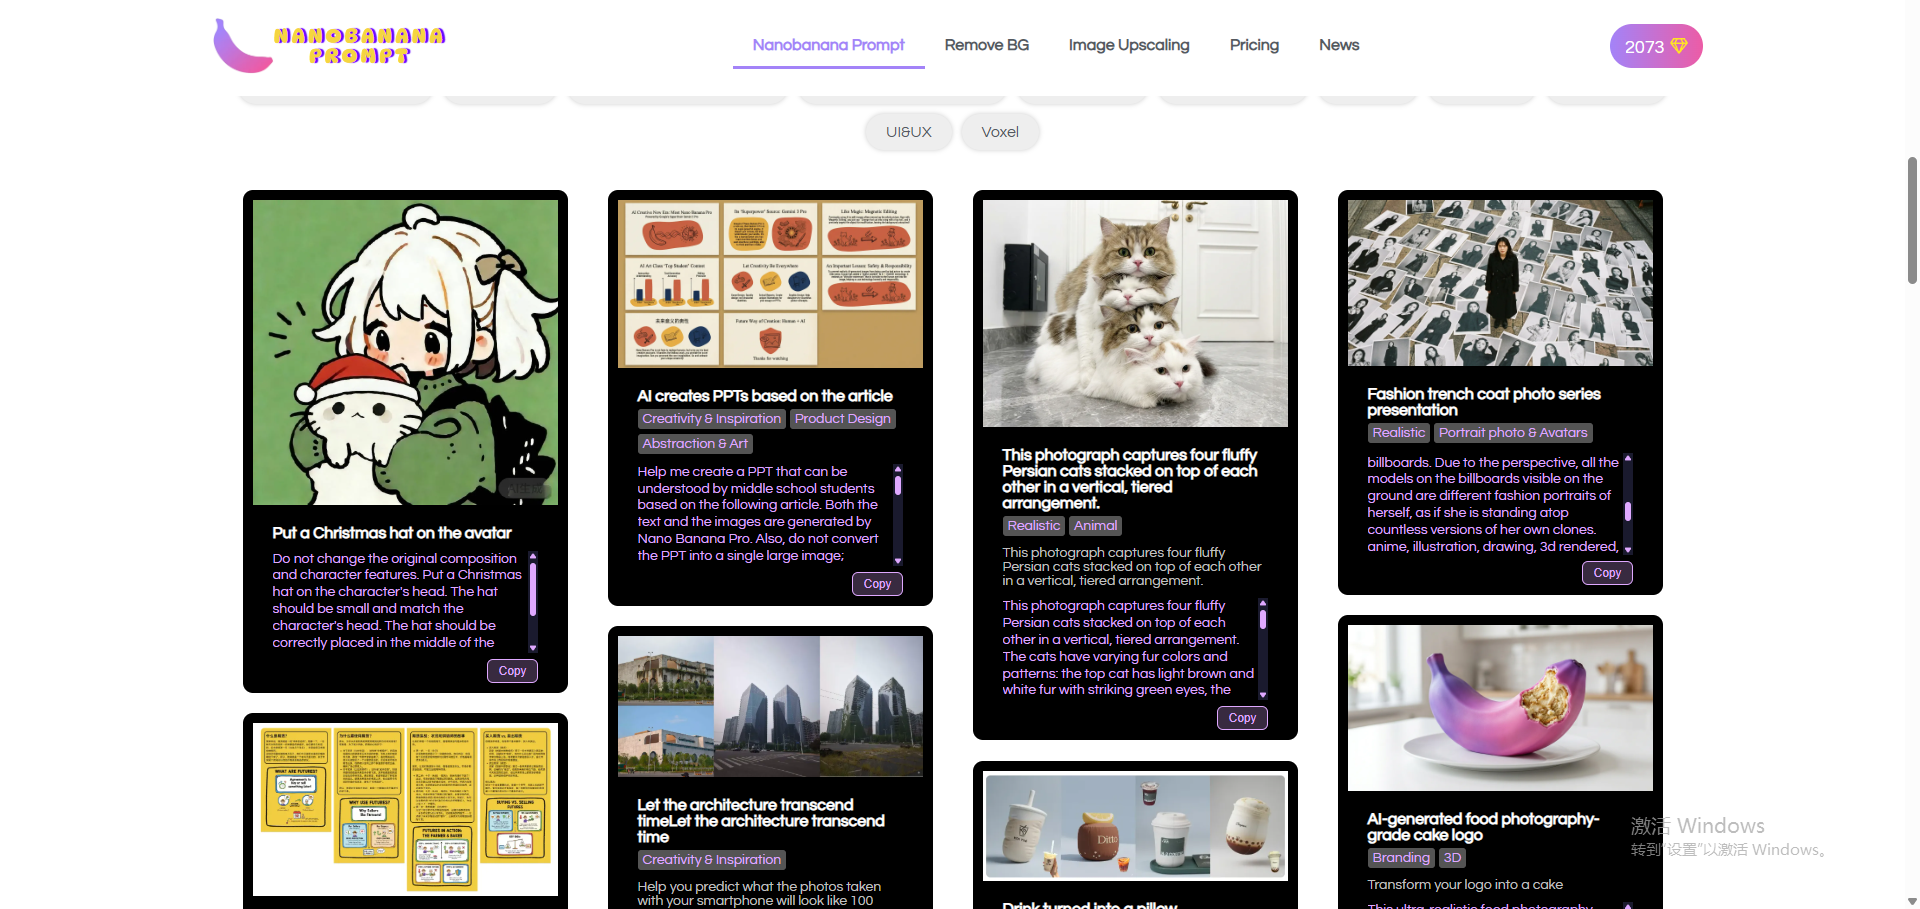1920x909 pixels.
Task: Copy the AI creates PPTs prompt
Action: pyautogui.click(x=877, y=584)
